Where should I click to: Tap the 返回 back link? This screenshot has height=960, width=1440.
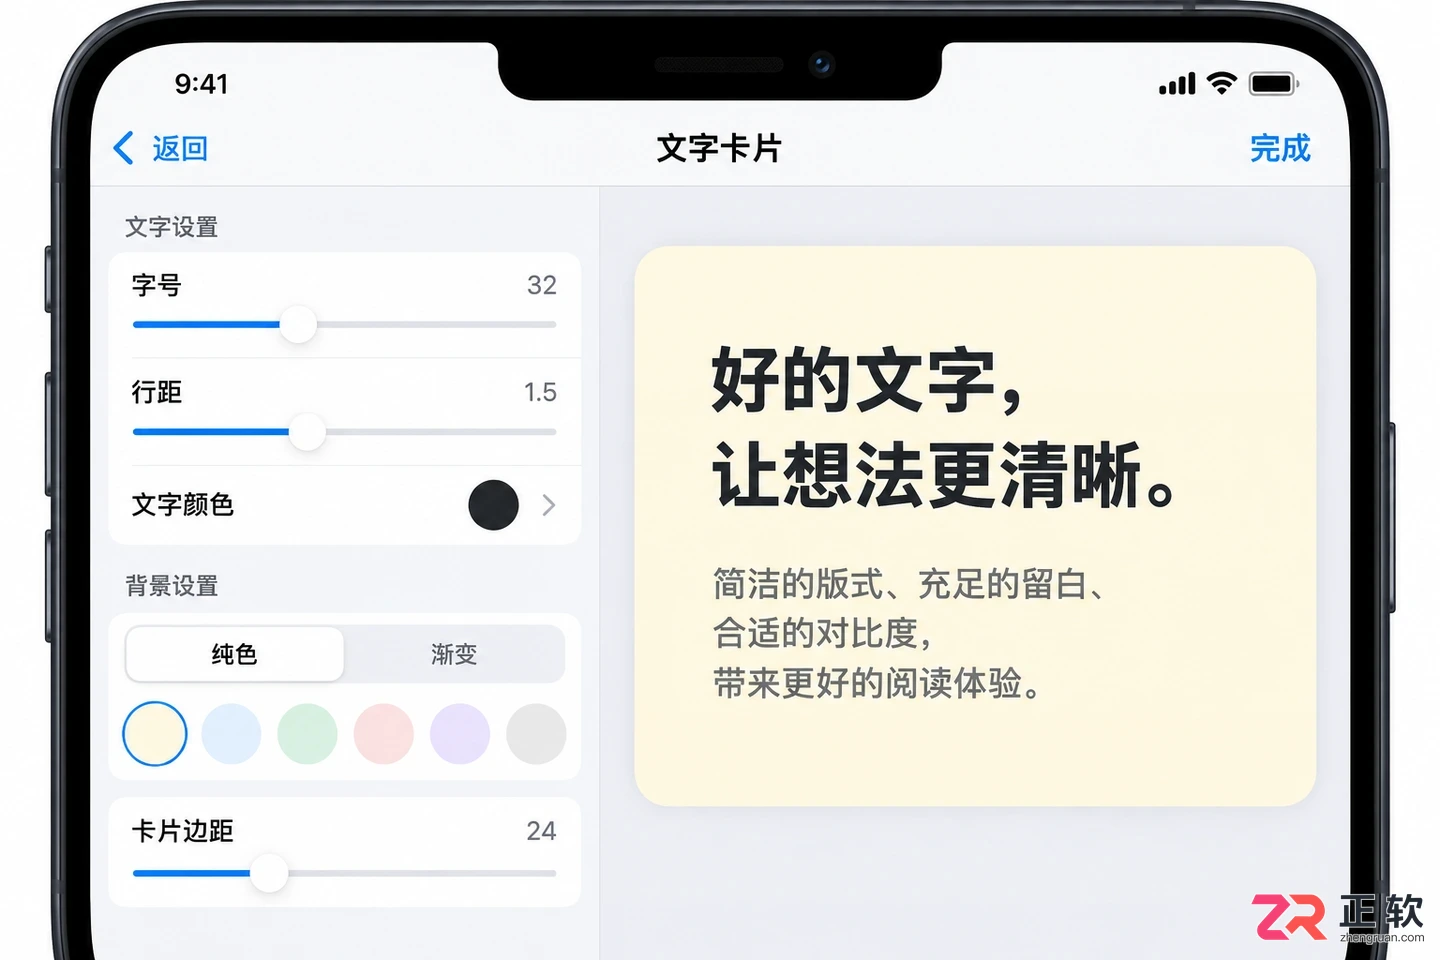point(180,149)
